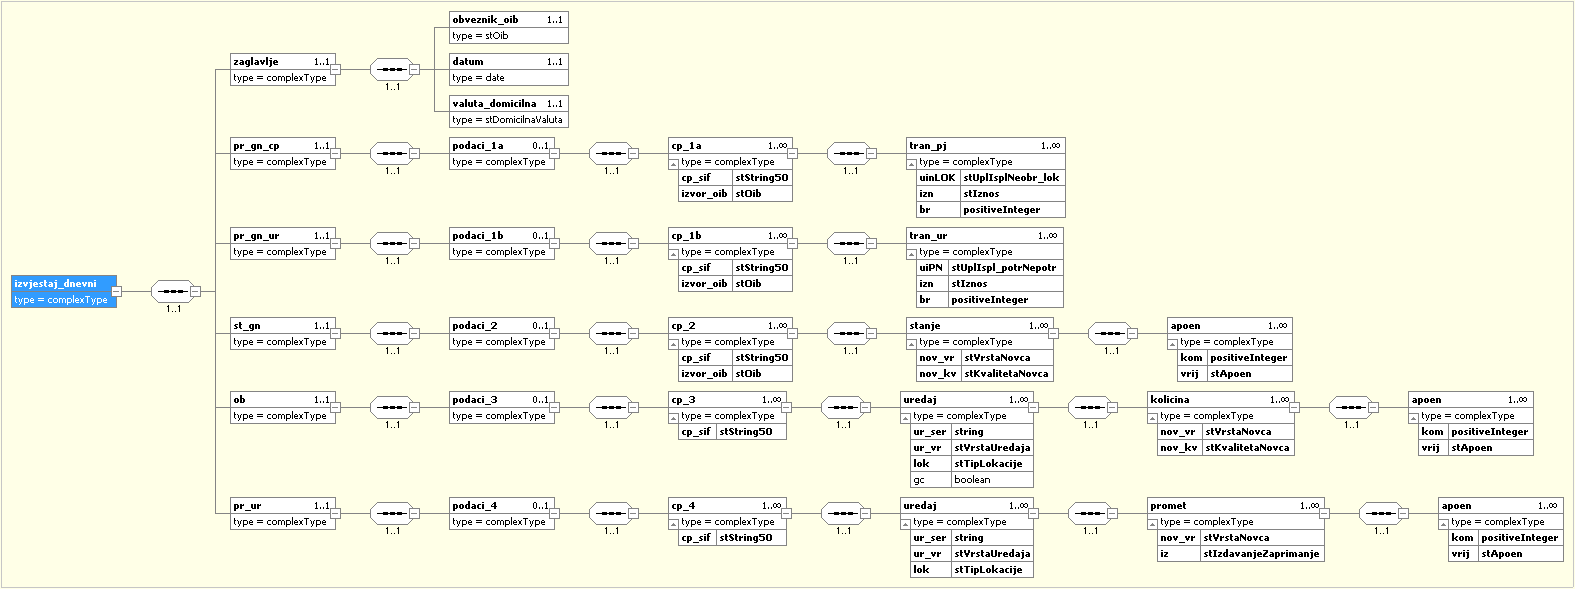Collapse the zaglavlje element's children
1575x589 pixels.
(336, 70)
